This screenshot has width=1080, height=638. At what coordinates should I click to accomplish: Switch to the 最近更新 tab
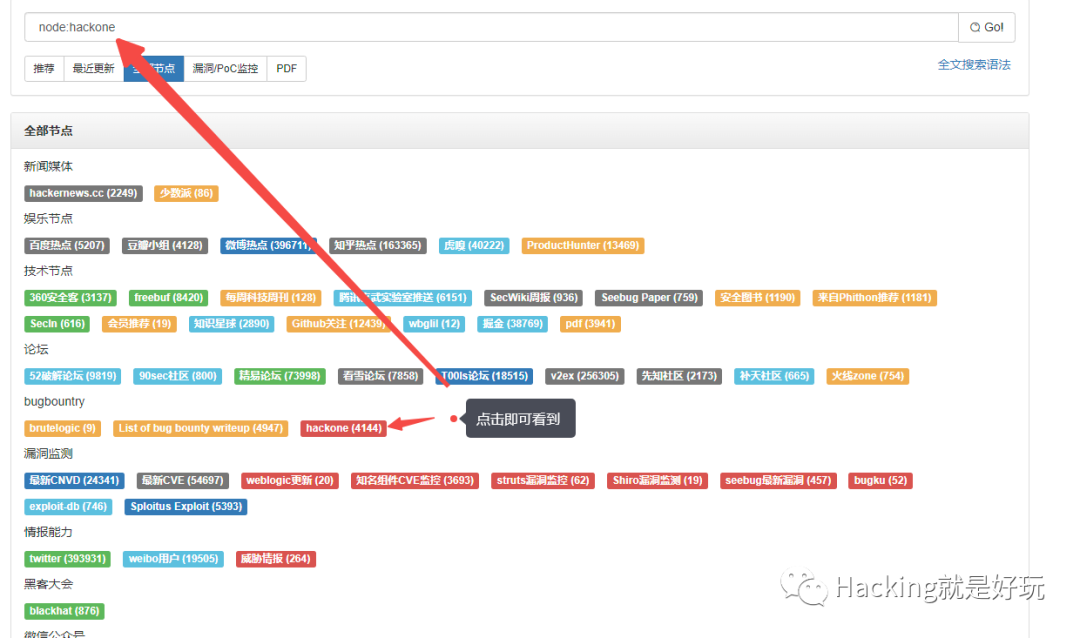pyautogui.click(x=94, y=69)
